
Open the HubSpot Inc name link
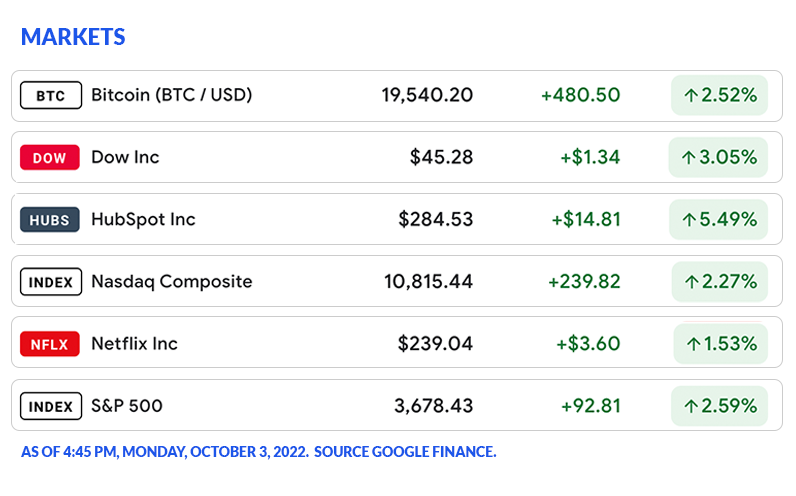pyautogui.click(x=143, y=220)
